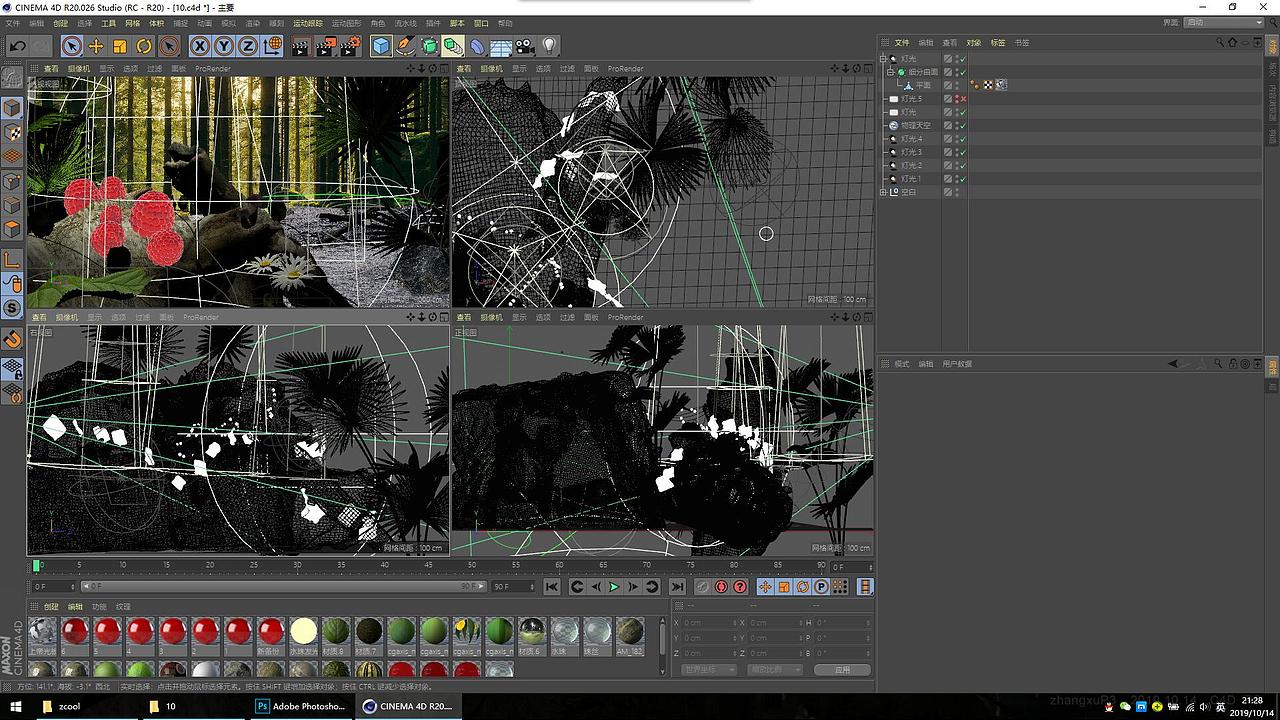Open the 脚本 menu in the menu bar
The image size is (1280, 720).
[457, 23]
